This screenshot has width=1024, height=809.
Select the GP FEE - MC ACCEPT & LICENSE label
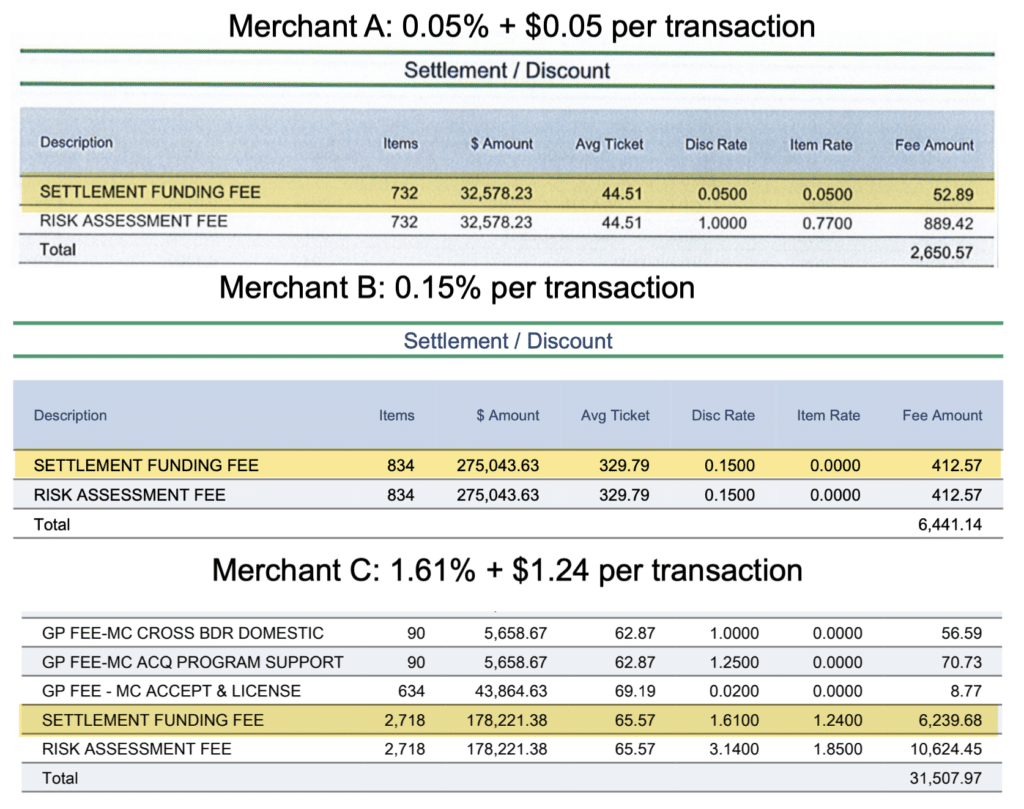[x=171, y=691]
